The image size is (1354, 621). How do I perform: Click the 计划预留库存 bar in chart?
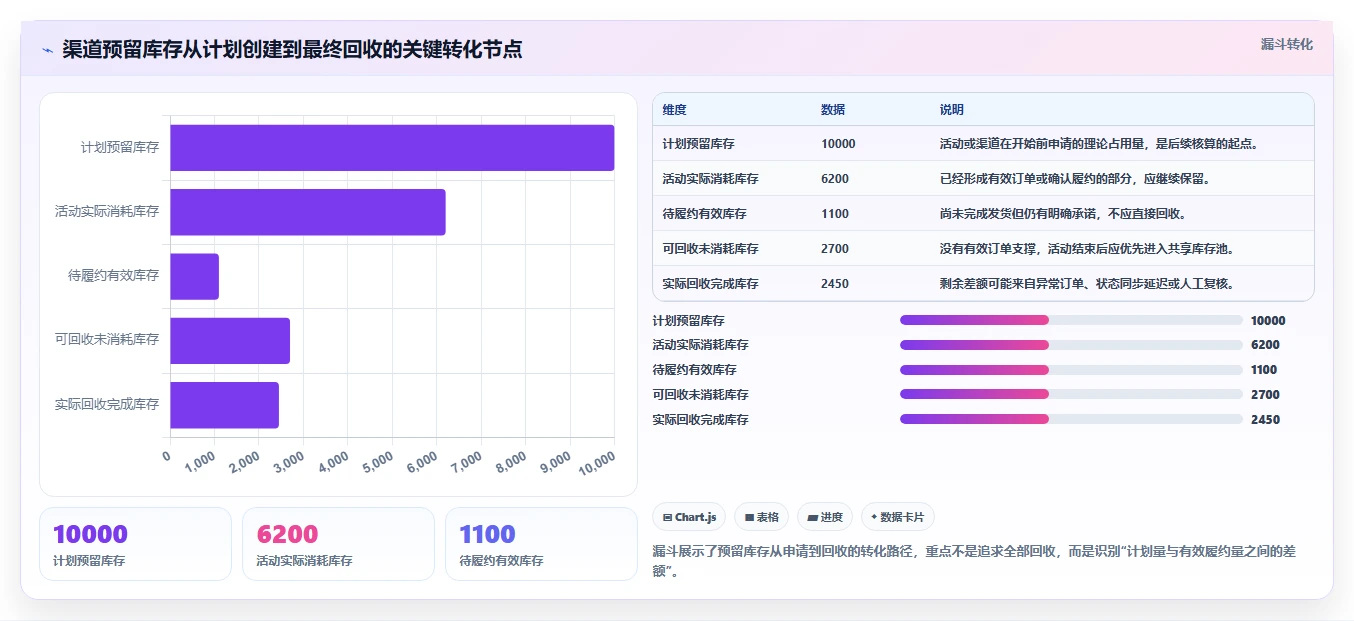pyautogui.click(x=392, y=148)
